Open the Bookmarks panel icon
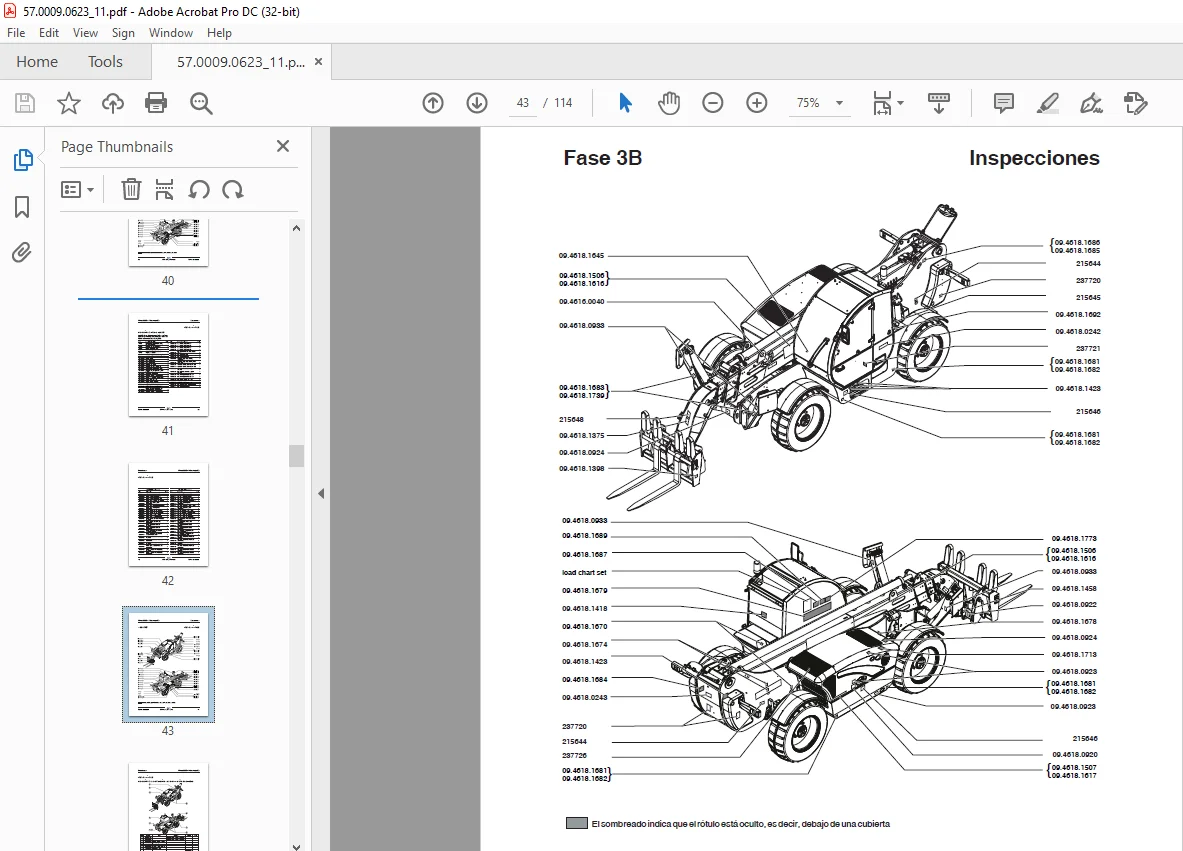This screenshot has height=851, width=1183. click(x=22, y=207)
